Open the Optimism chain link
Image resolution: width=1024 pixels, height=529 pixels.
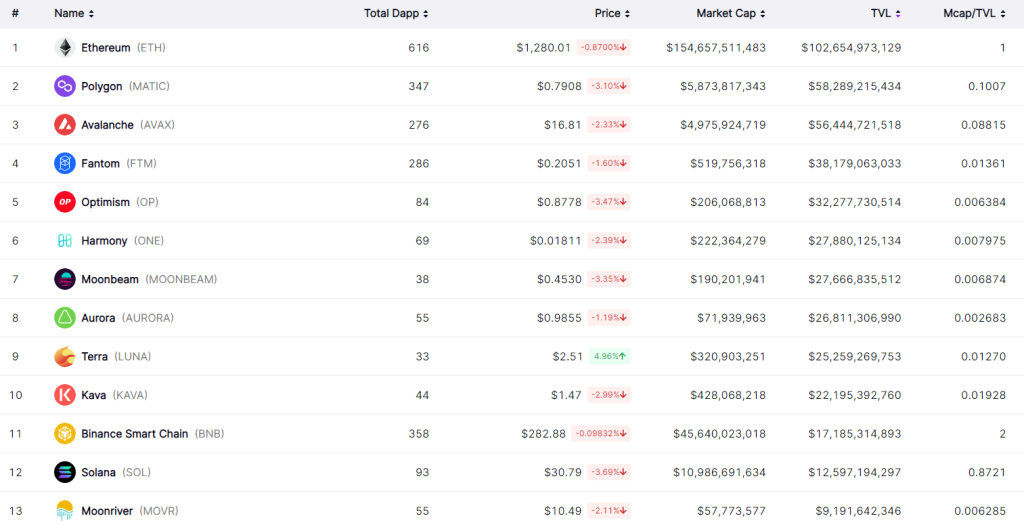106,202
